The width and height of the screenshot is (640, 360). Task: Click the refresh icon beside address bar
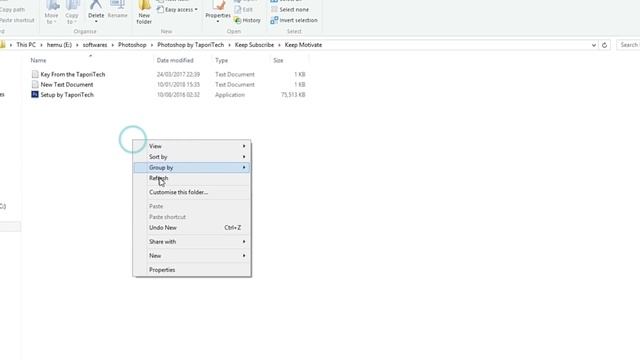coord(604,45)
